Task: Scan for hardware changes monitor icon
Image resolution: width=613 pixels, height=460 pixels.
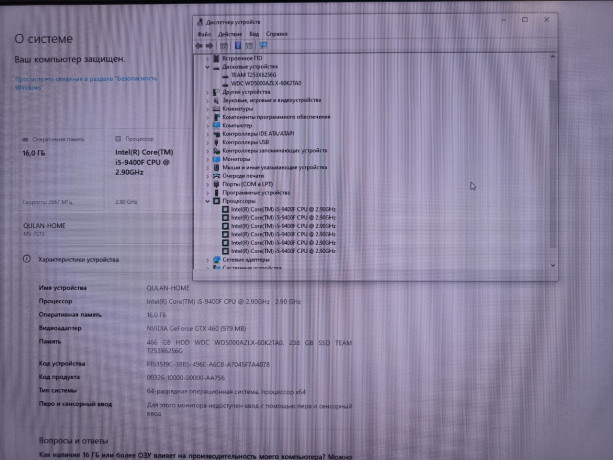Action: 263,46
